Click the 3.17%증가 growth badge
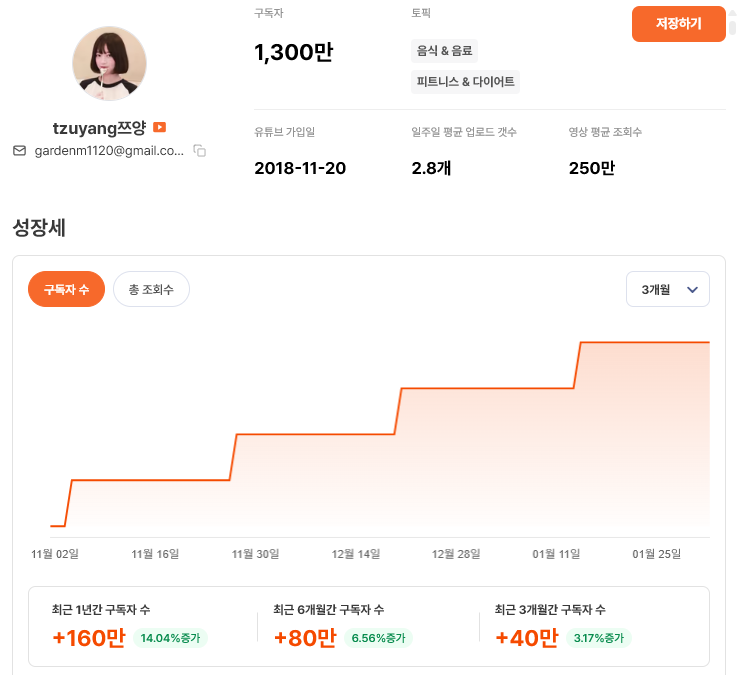This screenshot has height=675, width=745. (x=598, y=638)
